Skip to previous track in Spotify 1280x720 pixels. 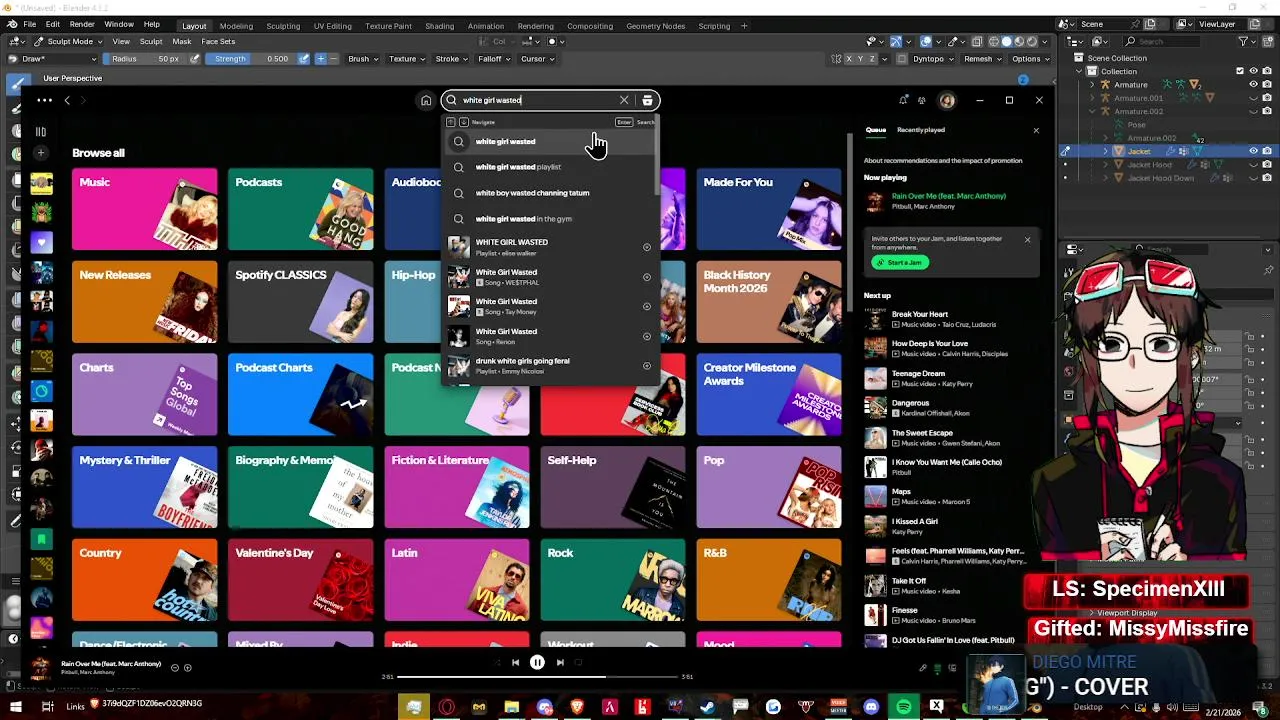(x=515, y=662)
